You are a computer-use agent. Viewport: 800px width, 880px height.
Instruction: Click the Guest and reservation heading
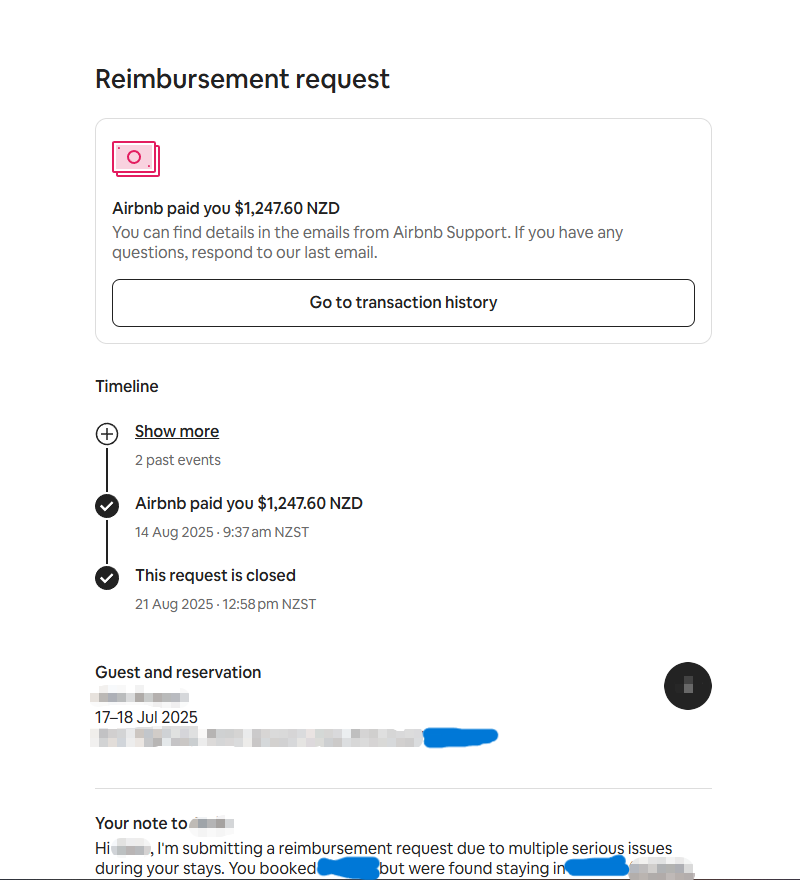coord(178,672)
